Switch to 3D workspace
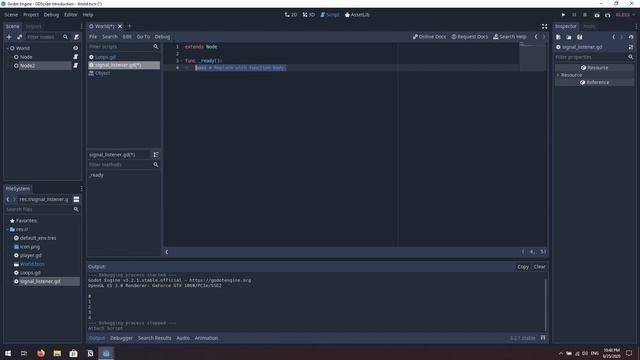Screen dimensions: 640x360 point(309,15)
